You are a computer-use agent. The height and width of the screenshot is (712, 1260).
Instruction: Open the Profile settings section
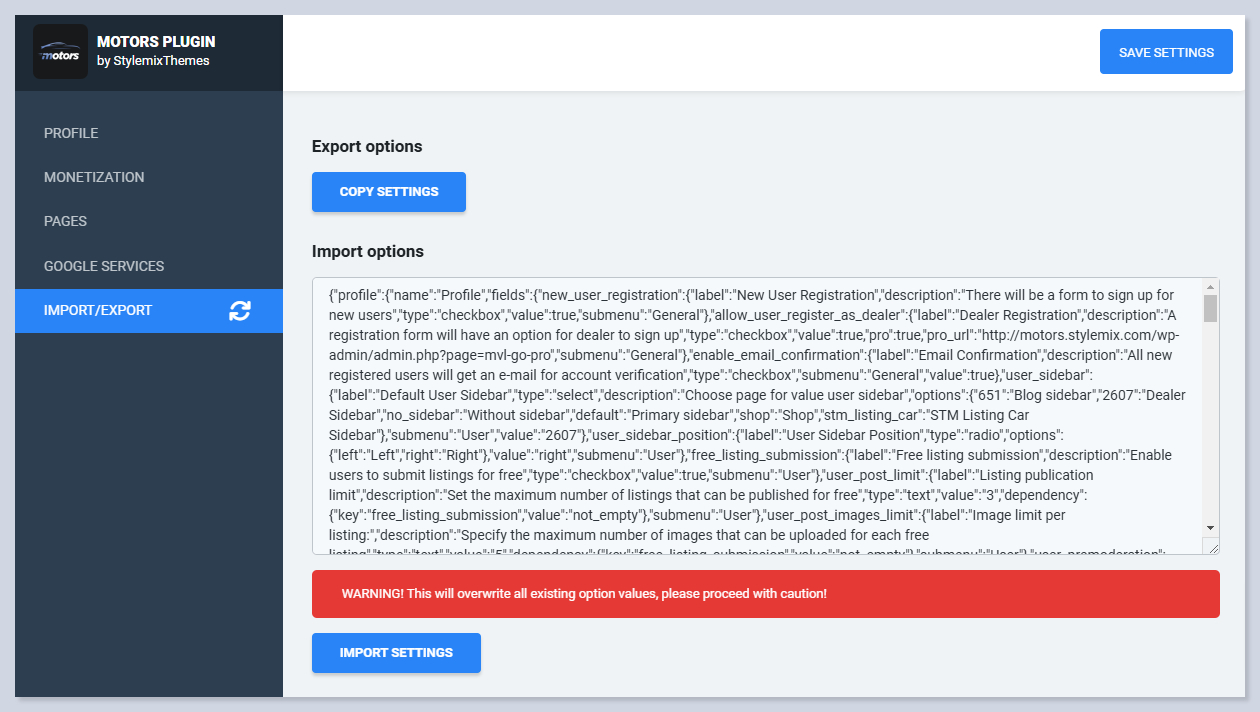point(71,133)
